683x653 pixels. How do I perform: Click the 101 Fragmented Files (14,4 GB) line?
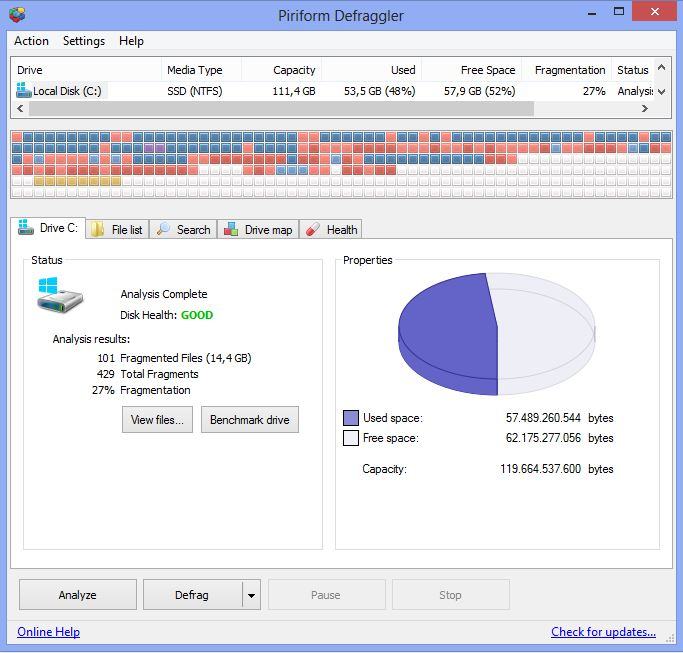[174, 358]
